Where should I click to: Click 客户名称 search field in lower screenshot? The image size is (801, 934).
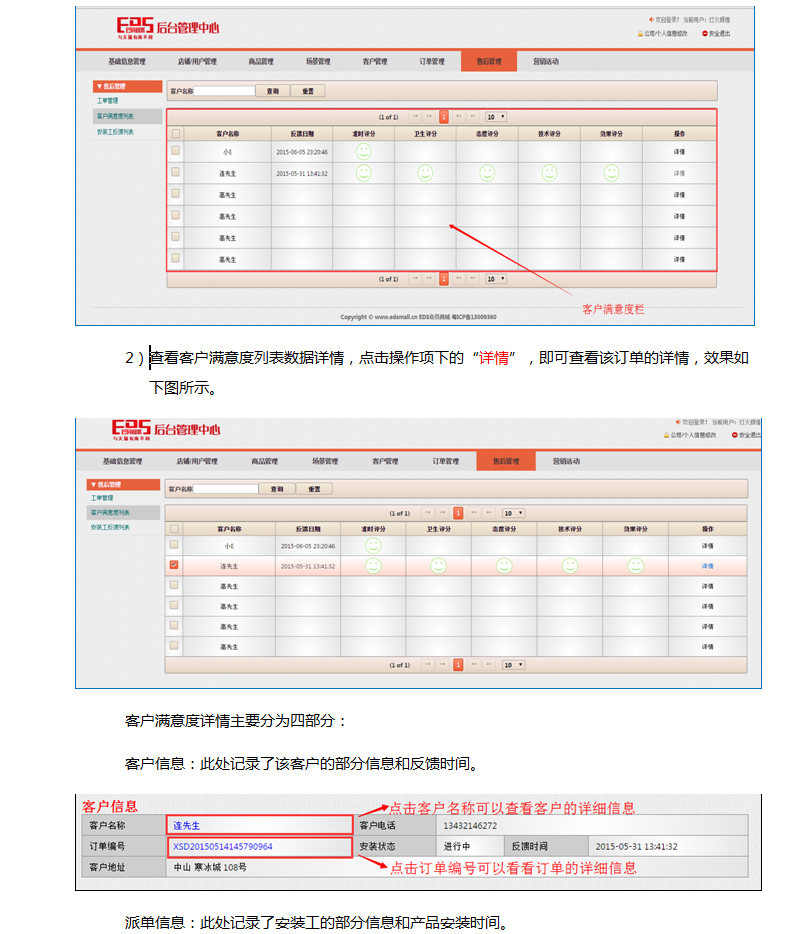pyautogui.click(x=226, y=489)
